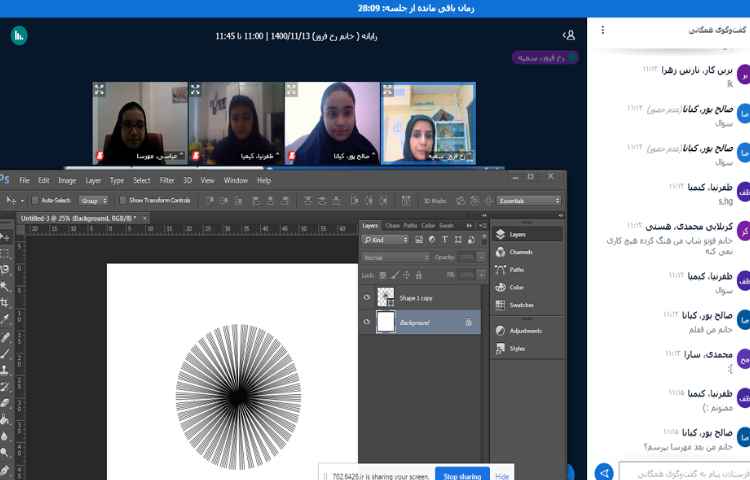Open the Adjustments panel icon
This screenshot has width=750, height=480.
[x=524, y=330]
